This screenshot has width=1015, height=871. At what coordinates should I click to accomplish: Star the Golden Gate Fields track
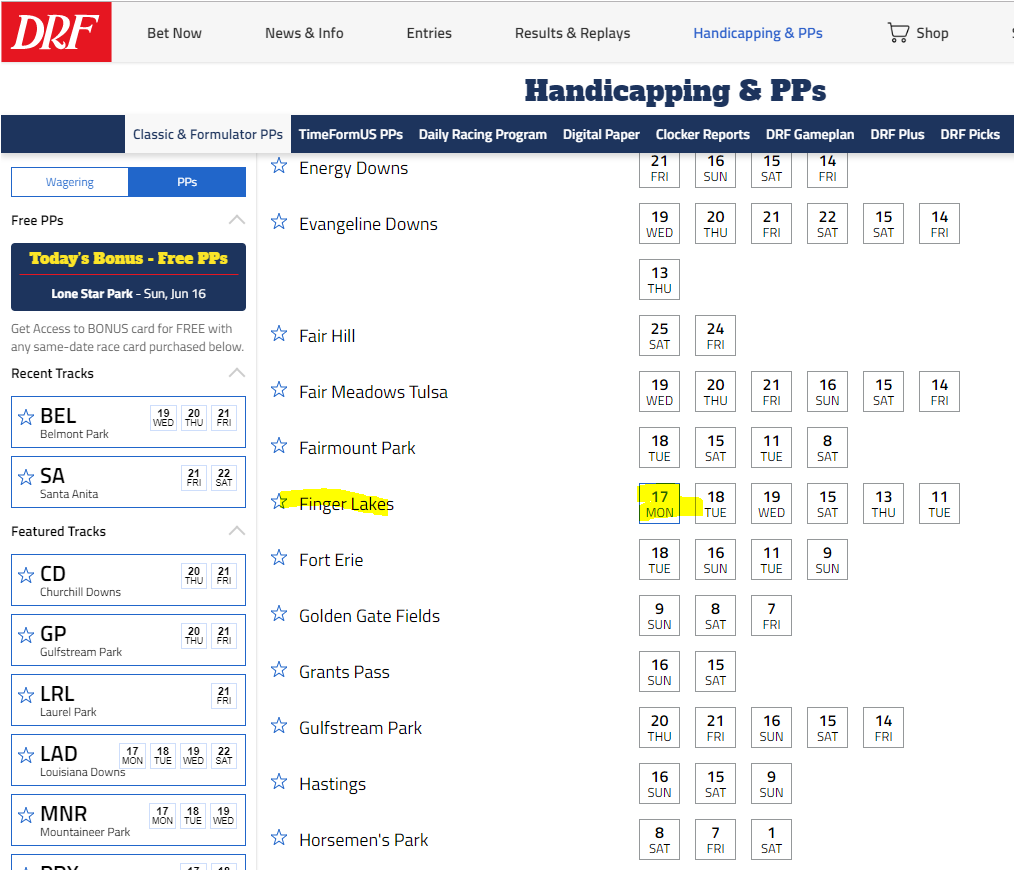[279, 613]
